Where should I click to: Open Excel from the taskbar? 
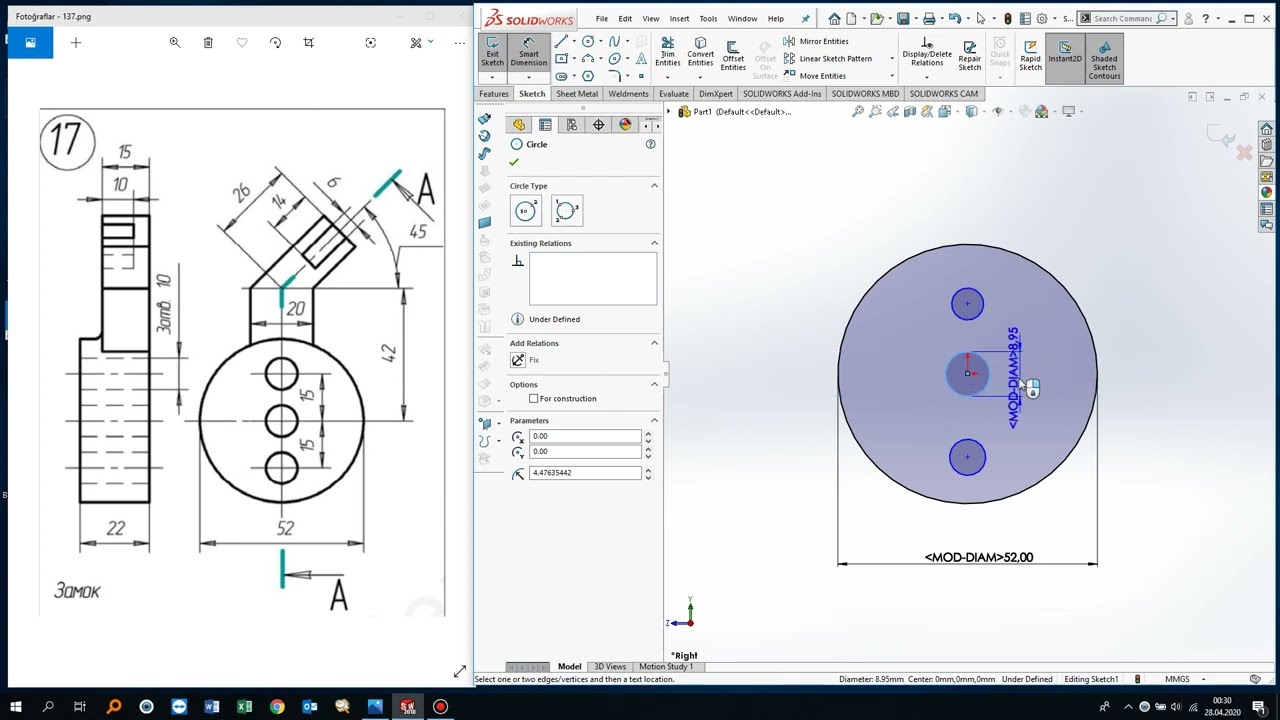[x=244, y=707]
